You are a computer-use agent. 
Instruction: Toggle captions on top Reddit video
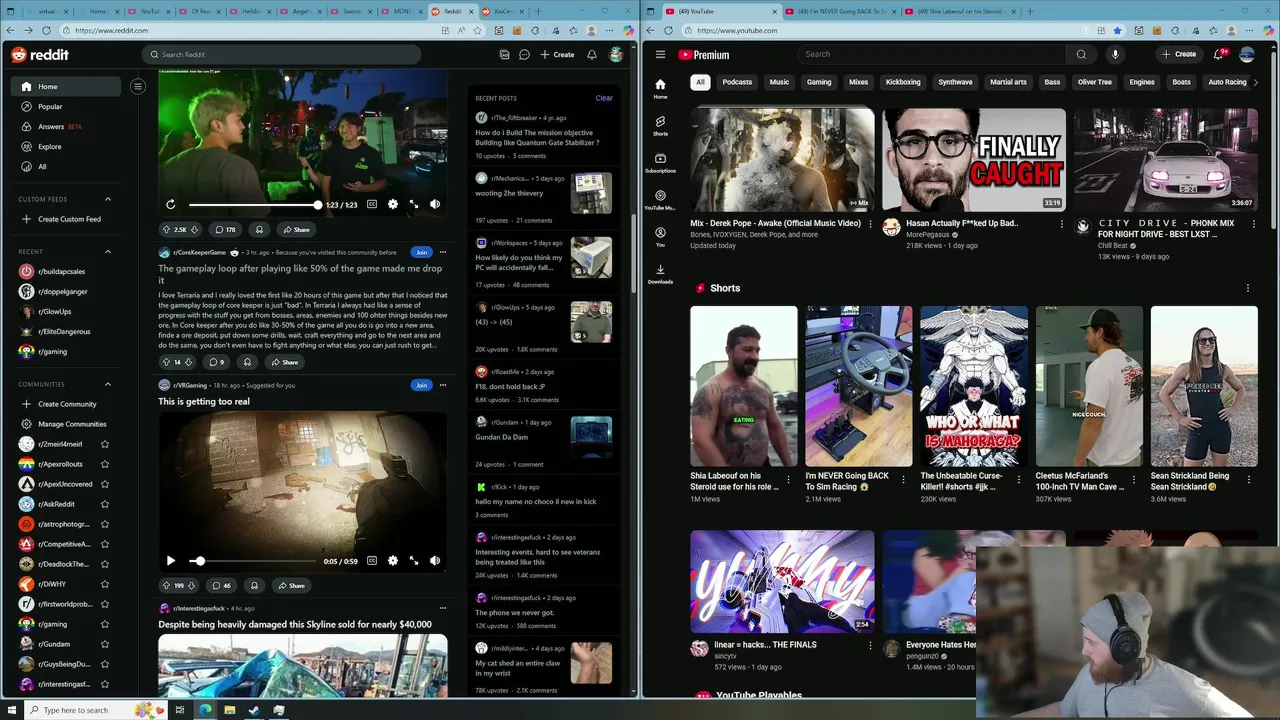tap(372, 204)
